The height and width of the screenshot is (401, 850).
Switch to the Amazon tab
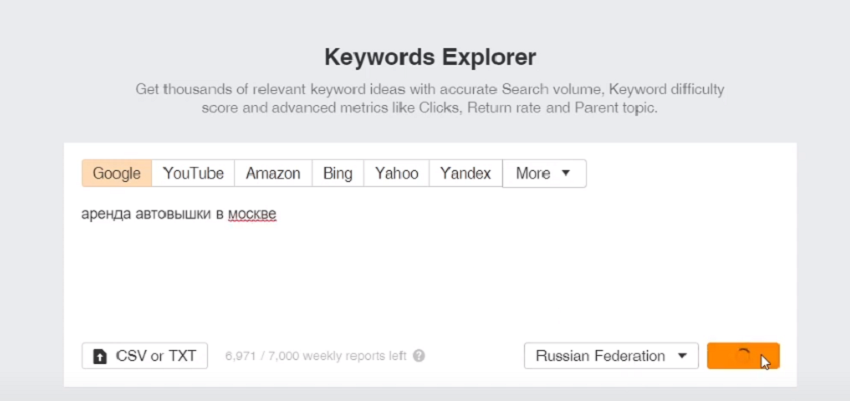273,173
